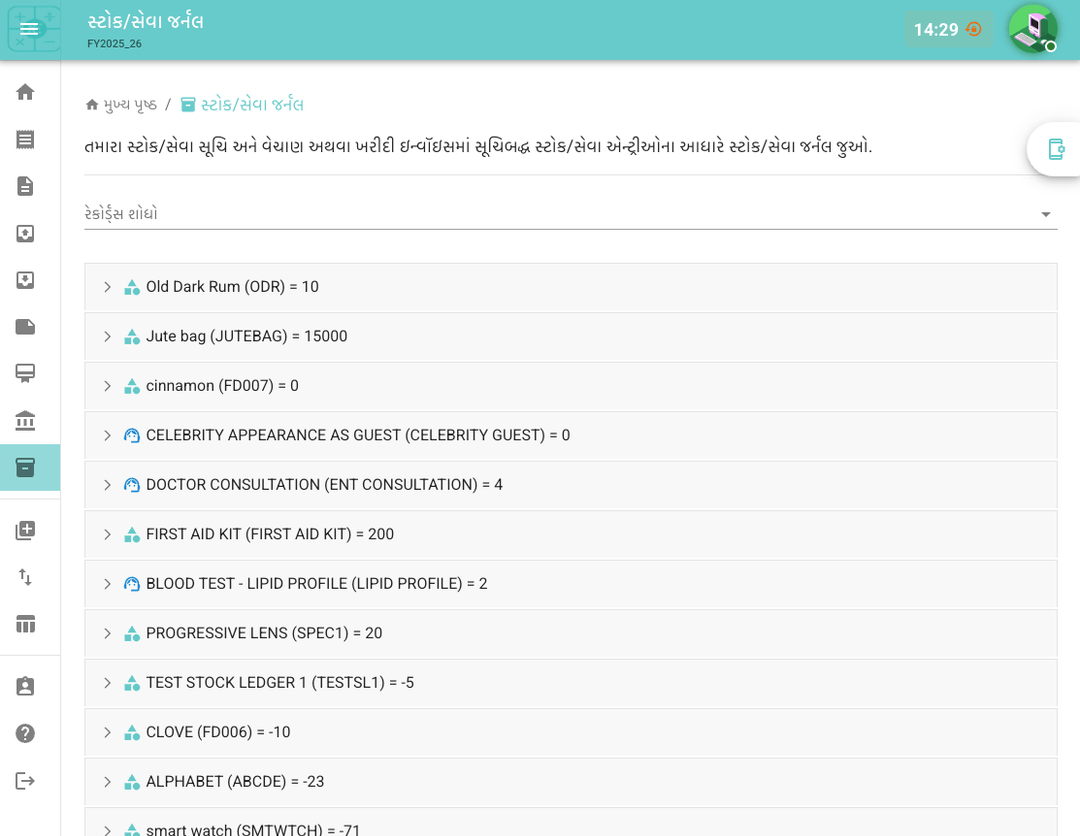Click the swap arrows sidebar icon

25,577
